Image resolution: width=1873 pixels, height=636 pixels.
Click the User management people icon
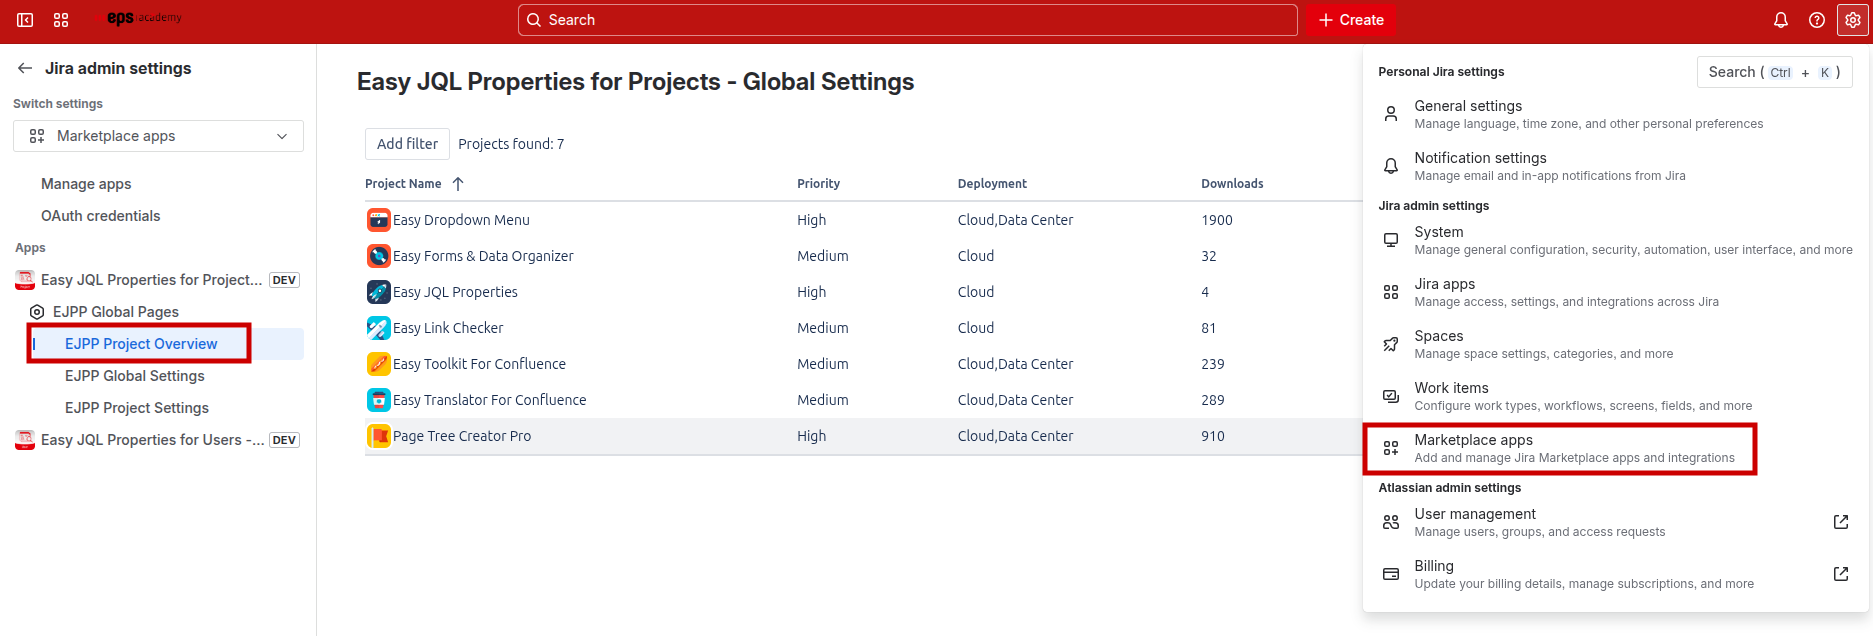[x=1391, y=522]
